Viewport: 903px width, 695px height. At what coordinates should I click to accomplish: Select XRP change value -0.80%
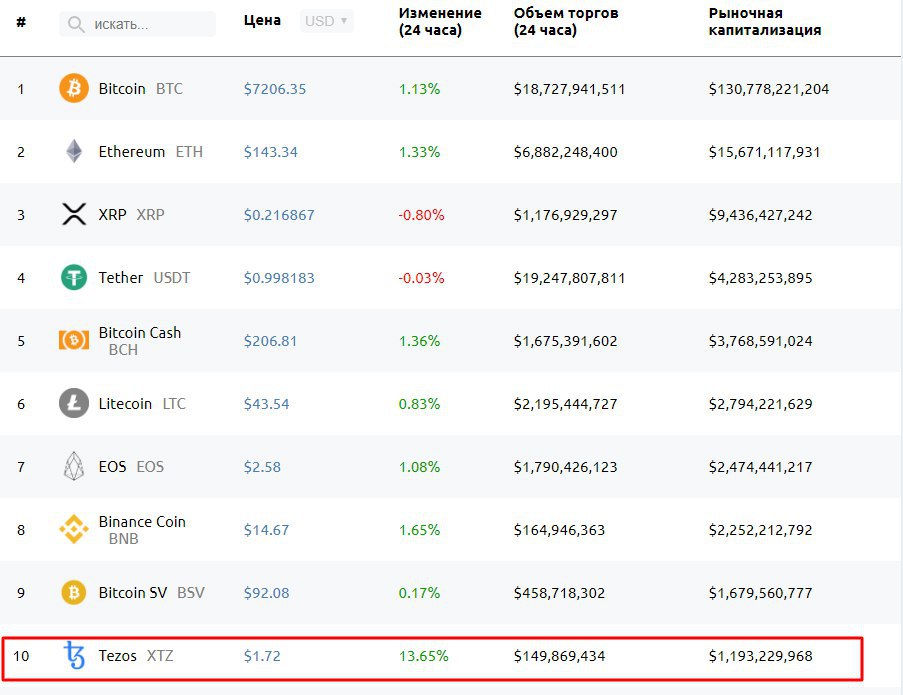pyautogui.click(x=421, y=215)
